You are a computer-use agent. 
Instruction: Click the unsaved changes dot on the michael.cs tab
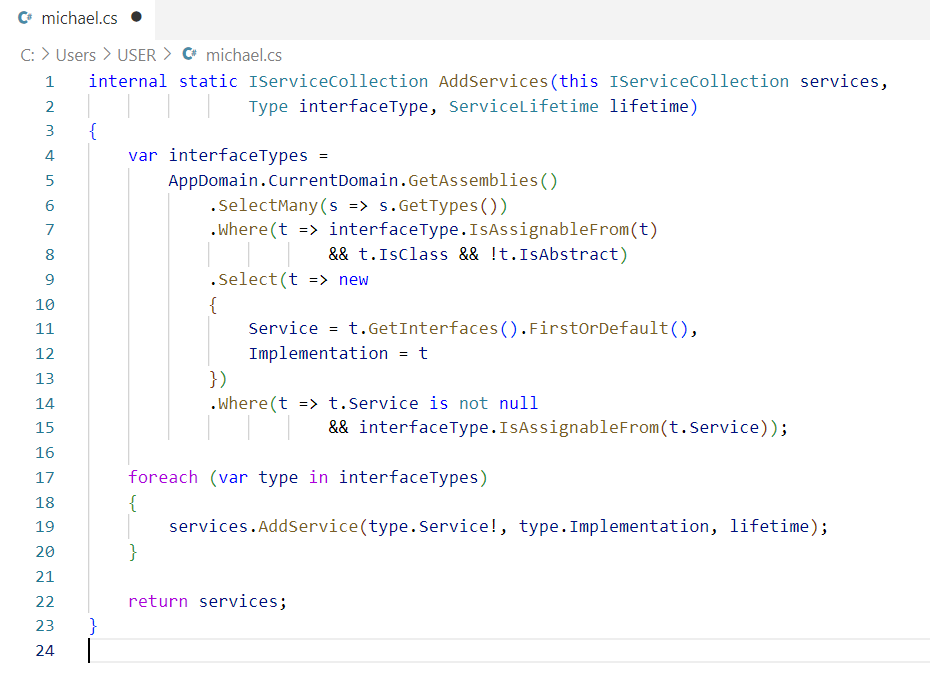pos(136,17)
